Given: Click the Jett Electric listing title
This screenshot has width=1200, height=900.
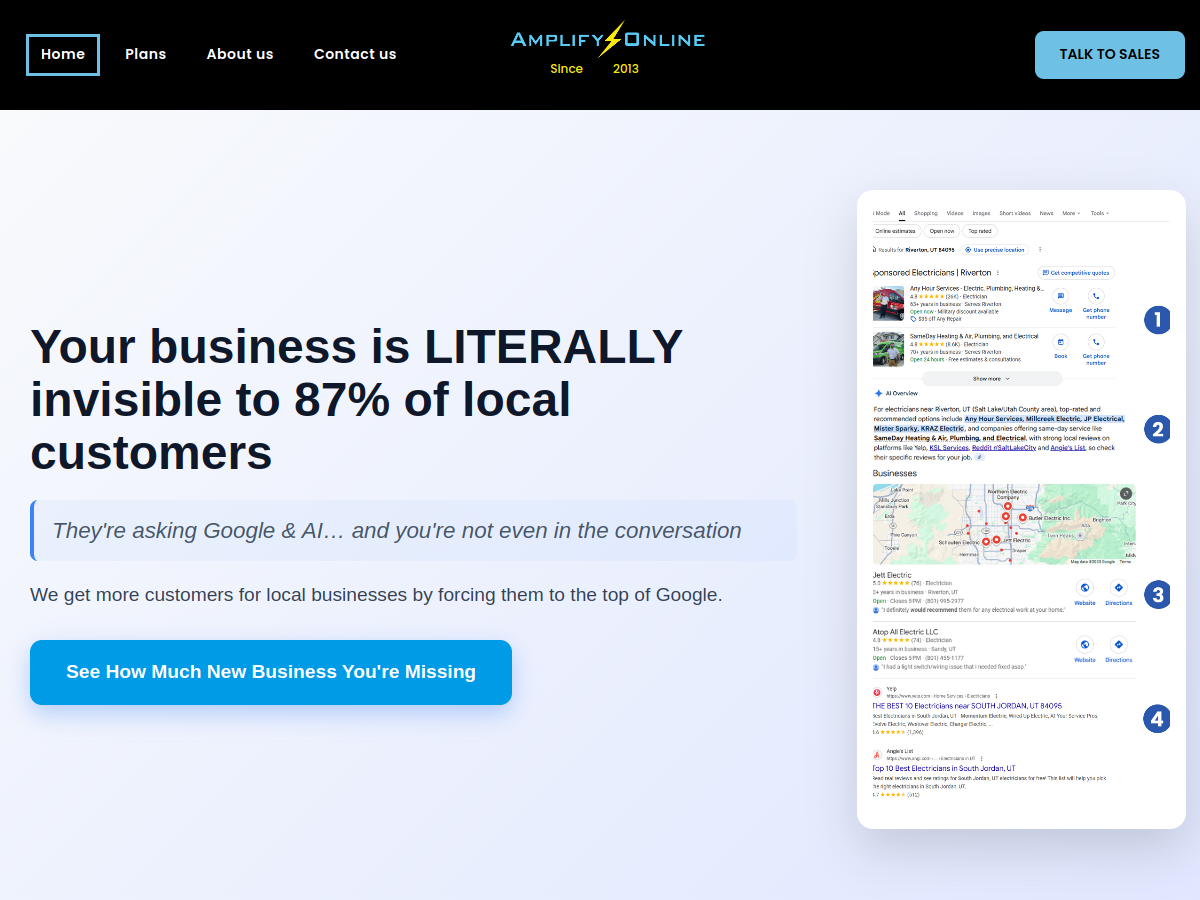Looking at the screenshot, I should pyautogui.click(x=892, y=575).
